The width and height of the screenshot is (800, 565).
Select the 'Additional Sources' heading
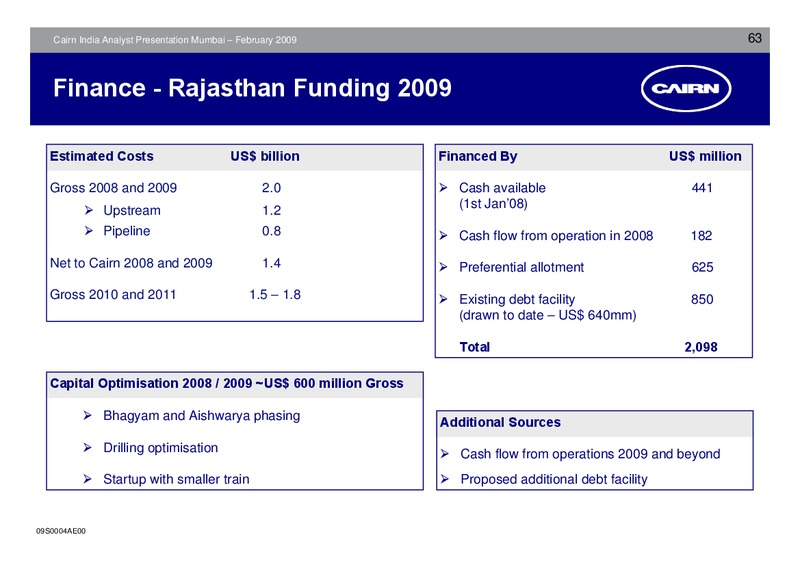[500, 422]
